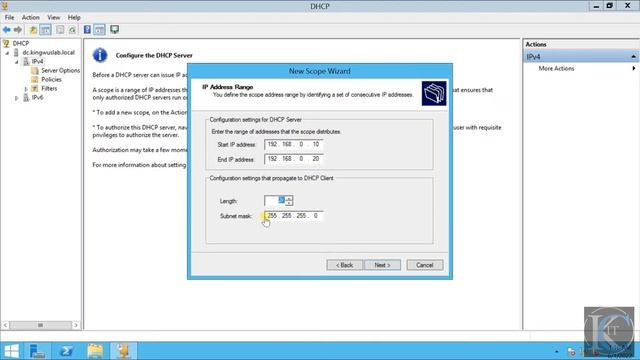
Task: Click the Up One Level folder icon
Action: click(33, 30)
